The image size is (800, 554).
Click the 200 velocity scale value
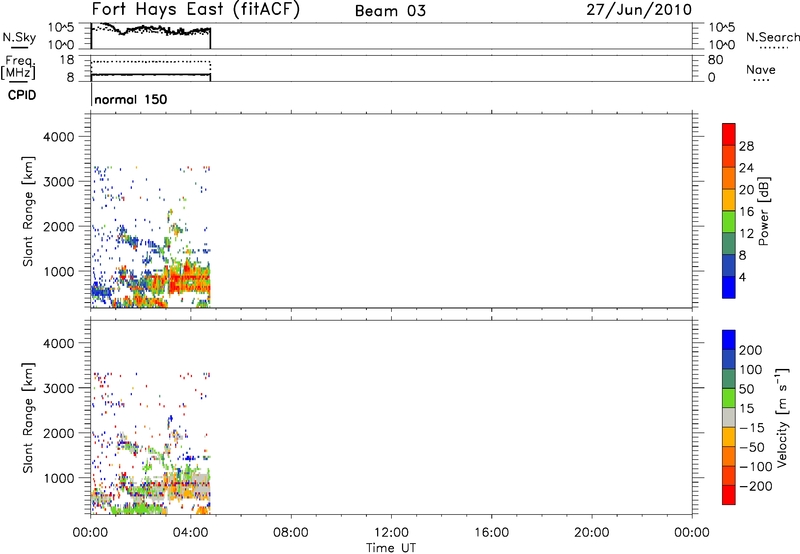(751, 350)
